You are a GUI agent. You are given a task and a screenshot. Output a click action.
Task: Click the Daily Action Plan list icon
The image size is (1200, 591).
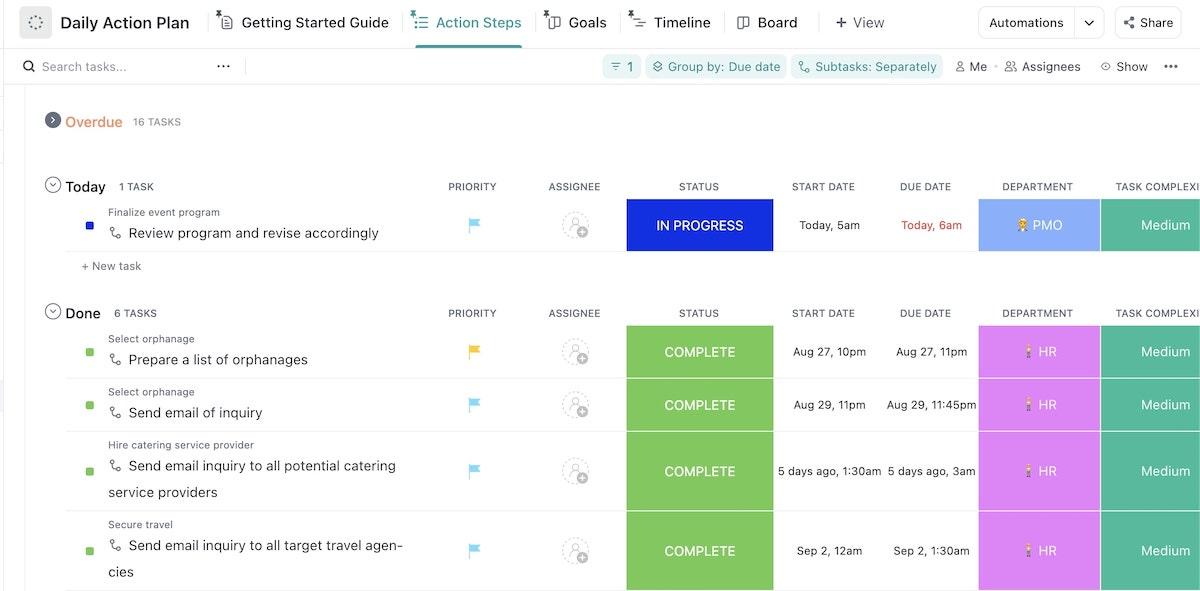[35, 22]
